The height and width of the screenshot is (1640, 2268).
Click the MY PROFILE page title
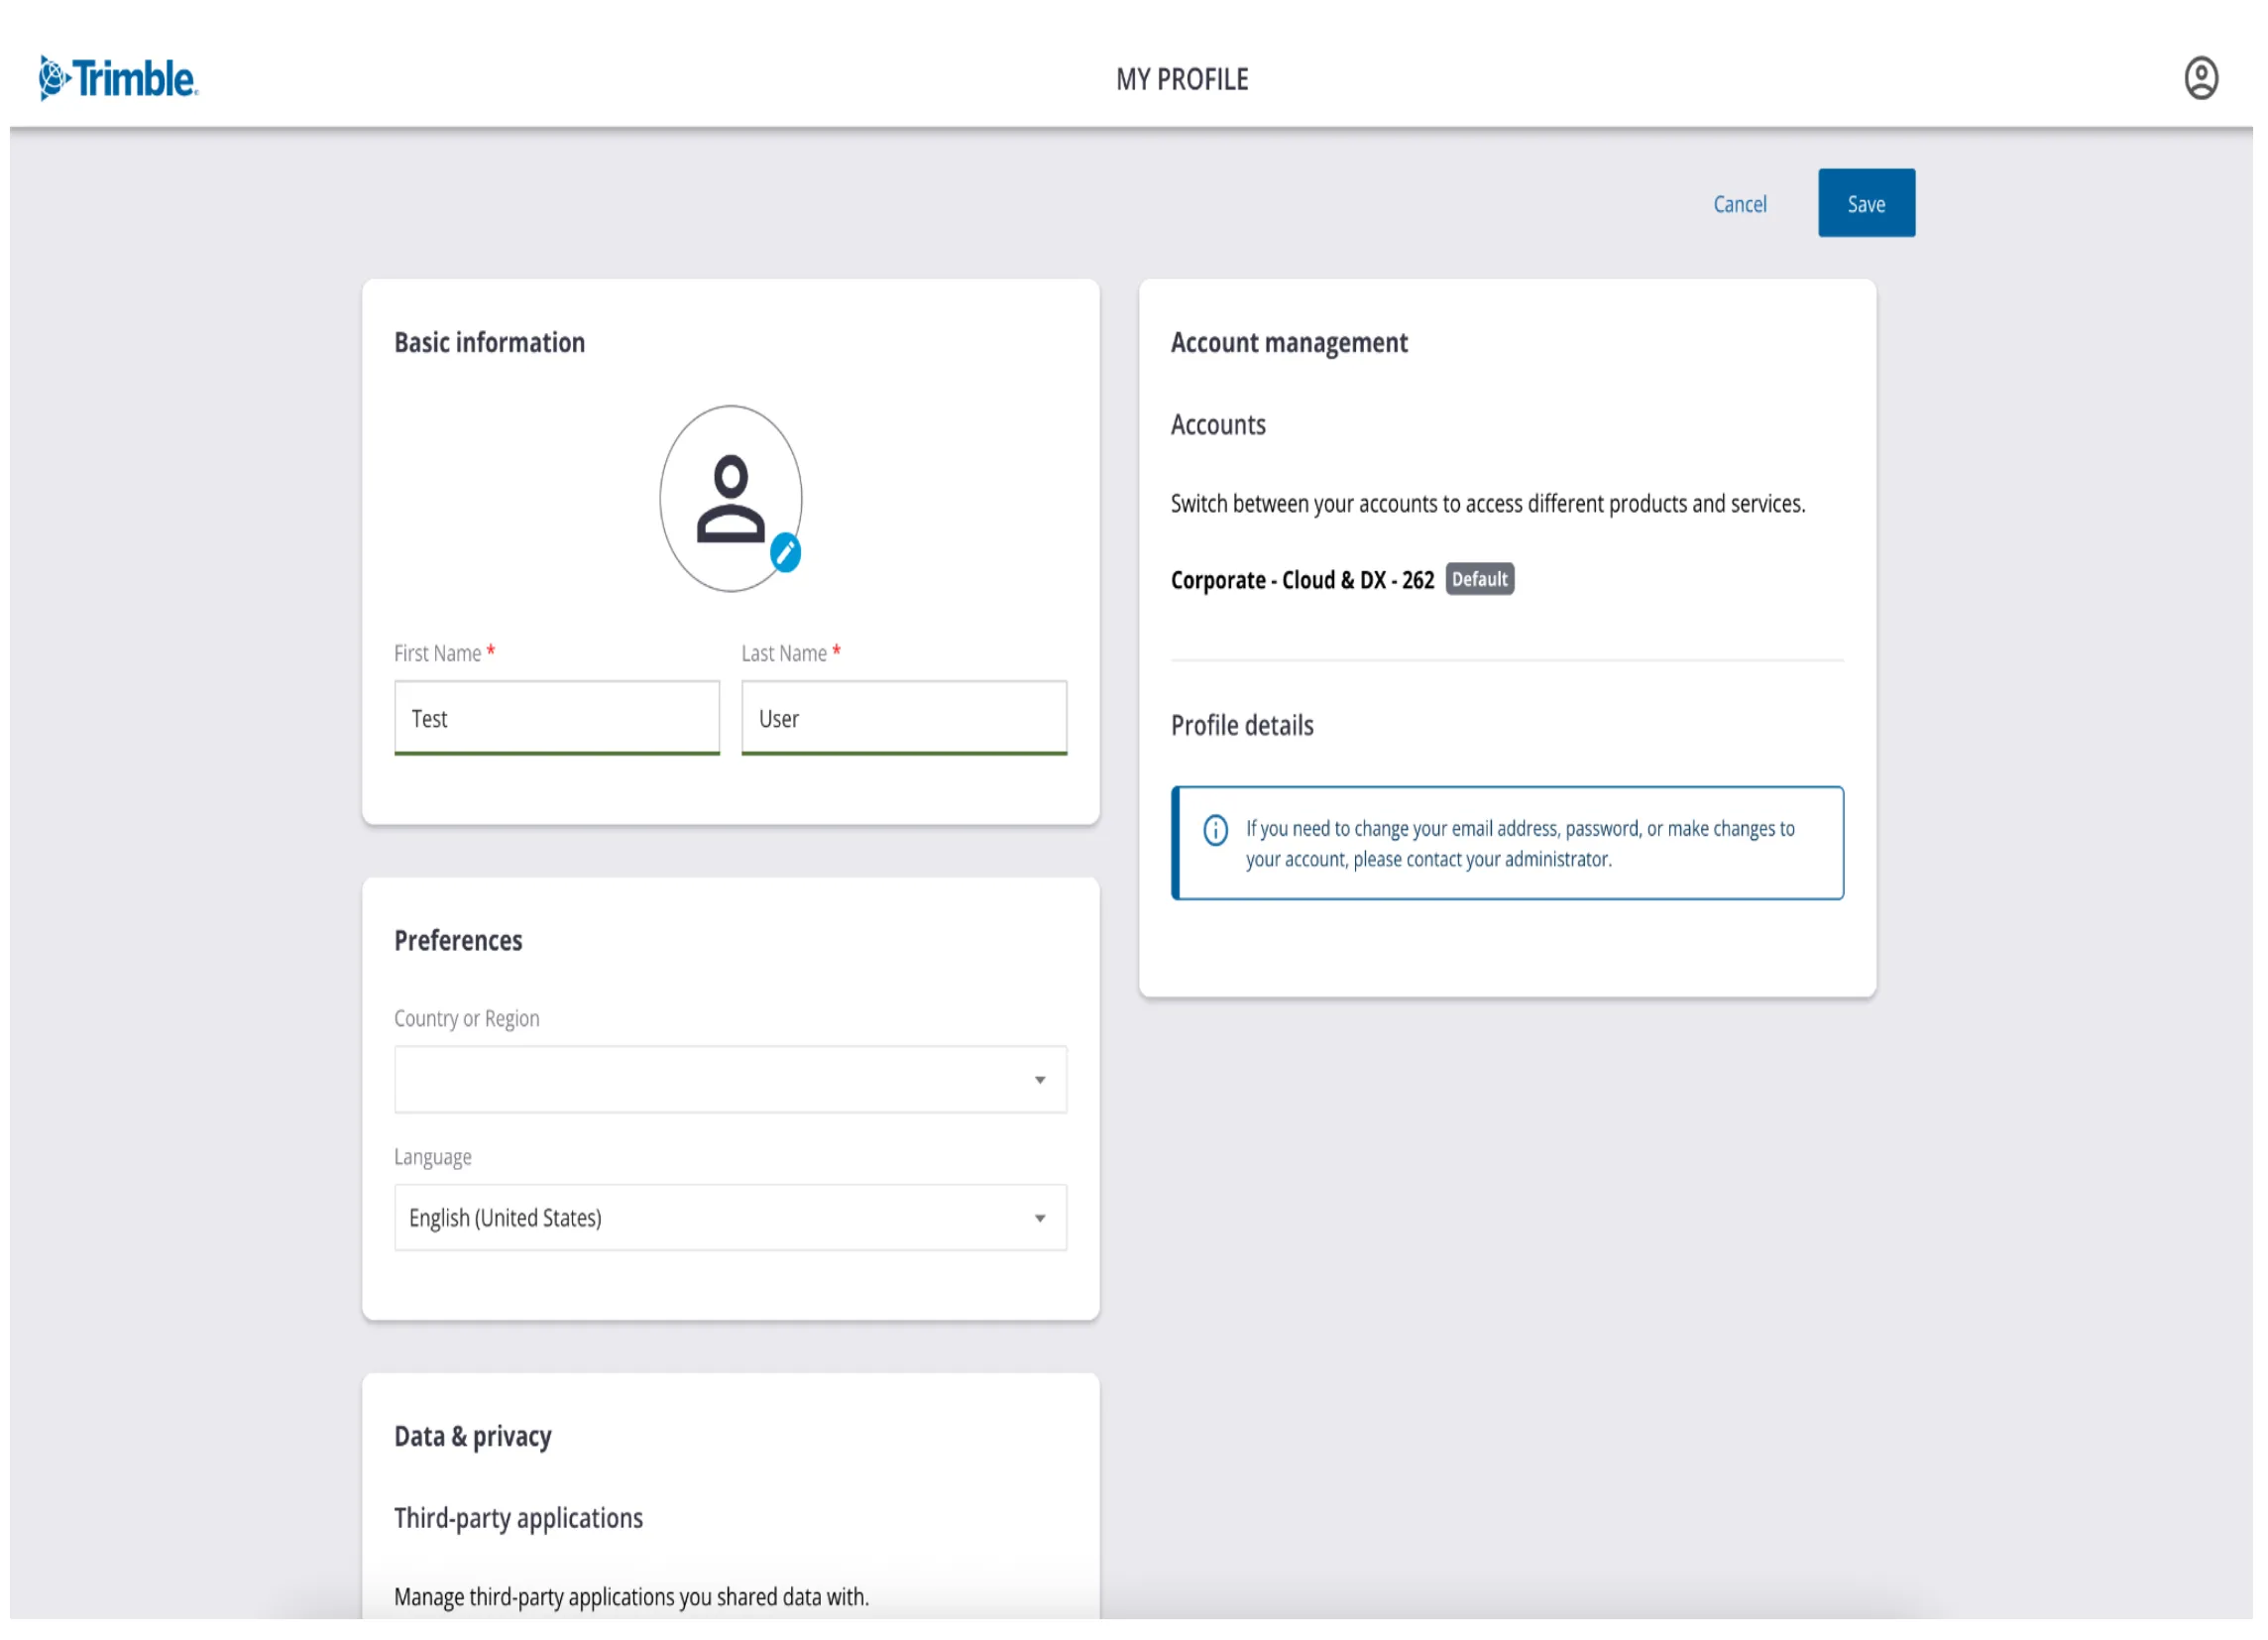1182,79
